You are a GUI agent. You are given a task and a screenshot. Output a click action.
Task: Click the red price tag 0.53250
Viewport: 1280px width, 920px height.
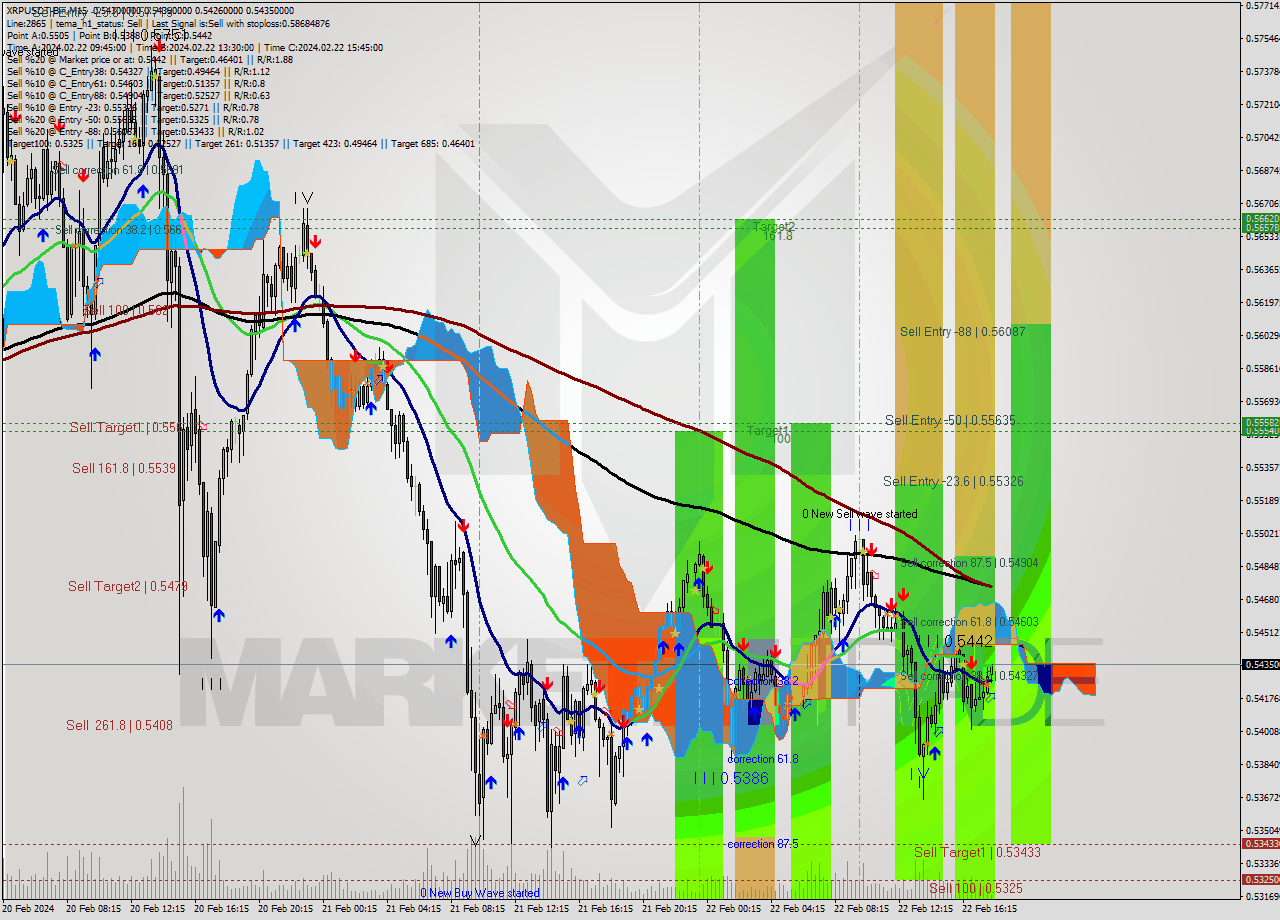click(x=1260, y=880)
